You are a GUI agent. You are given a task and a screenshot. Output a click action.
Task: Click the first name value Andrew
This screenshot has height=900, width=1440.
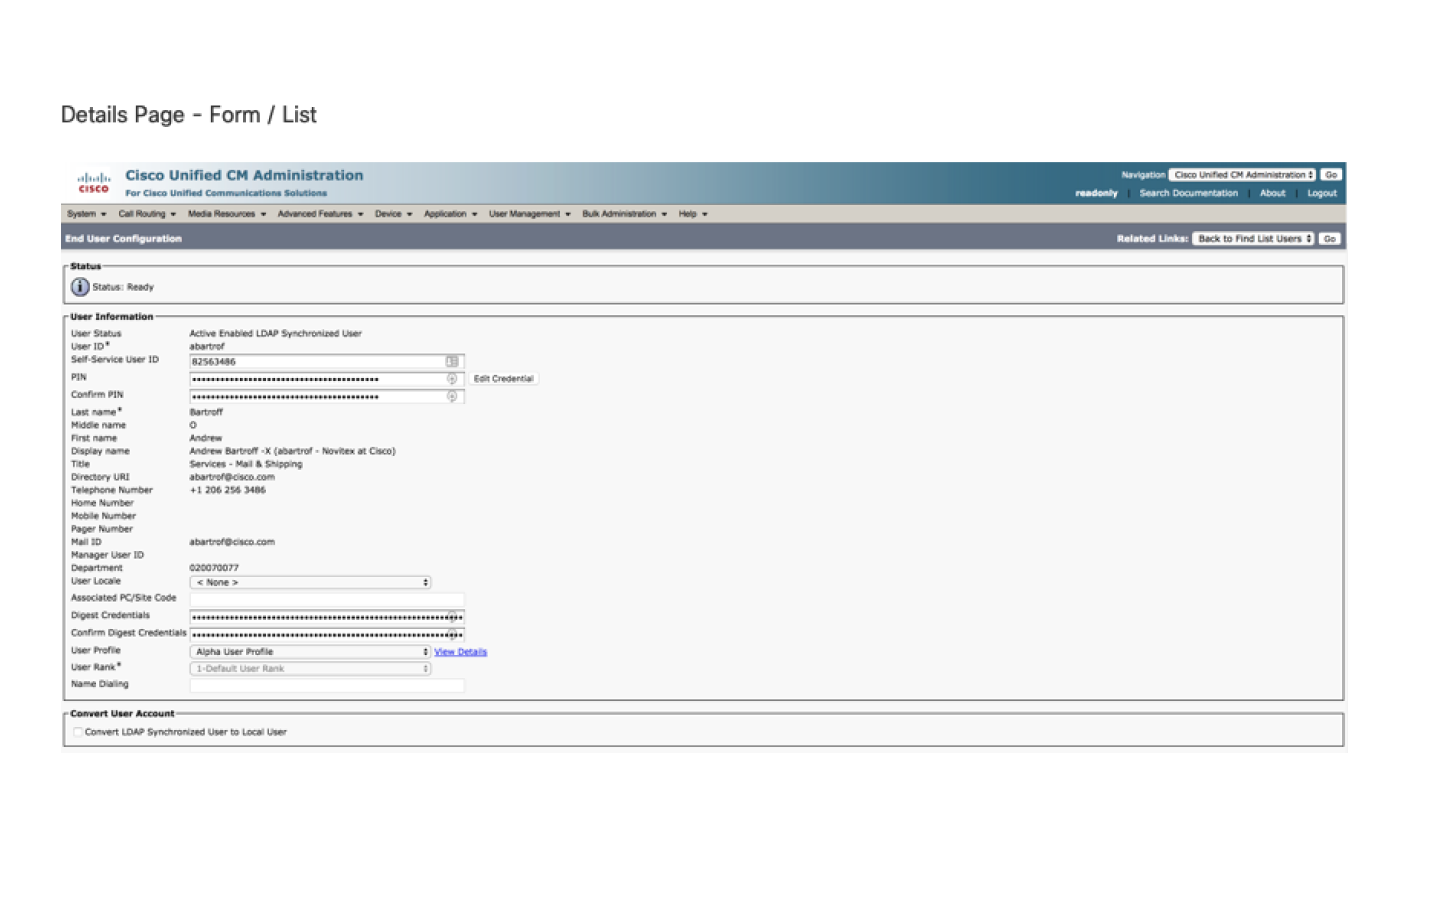click(x=206, y=438)
